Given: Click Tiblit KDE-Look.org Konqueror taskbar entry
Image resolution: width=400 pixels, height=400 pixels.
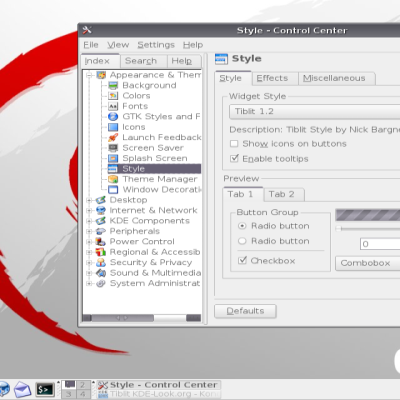Looking at the screenshot, I should 159,394.
